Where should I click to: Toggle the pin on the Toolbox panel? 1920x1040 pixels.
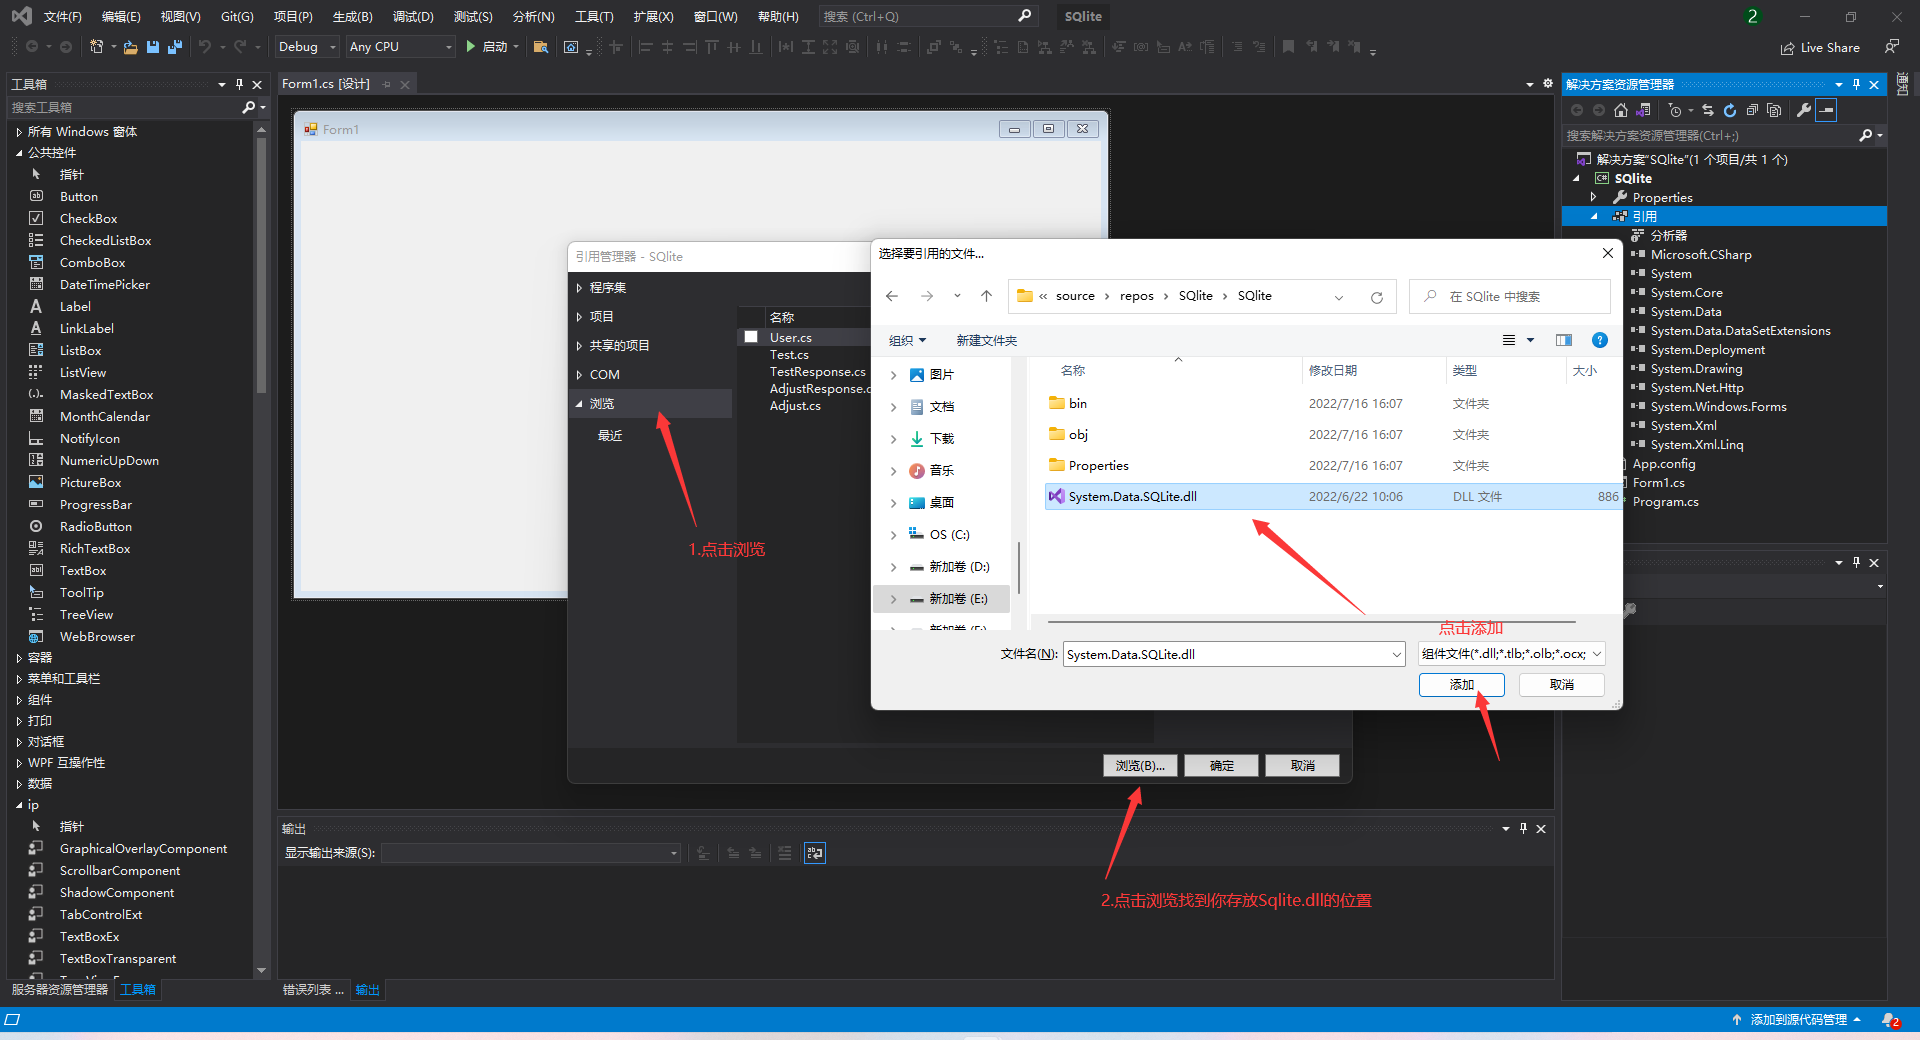pos(239,84)
